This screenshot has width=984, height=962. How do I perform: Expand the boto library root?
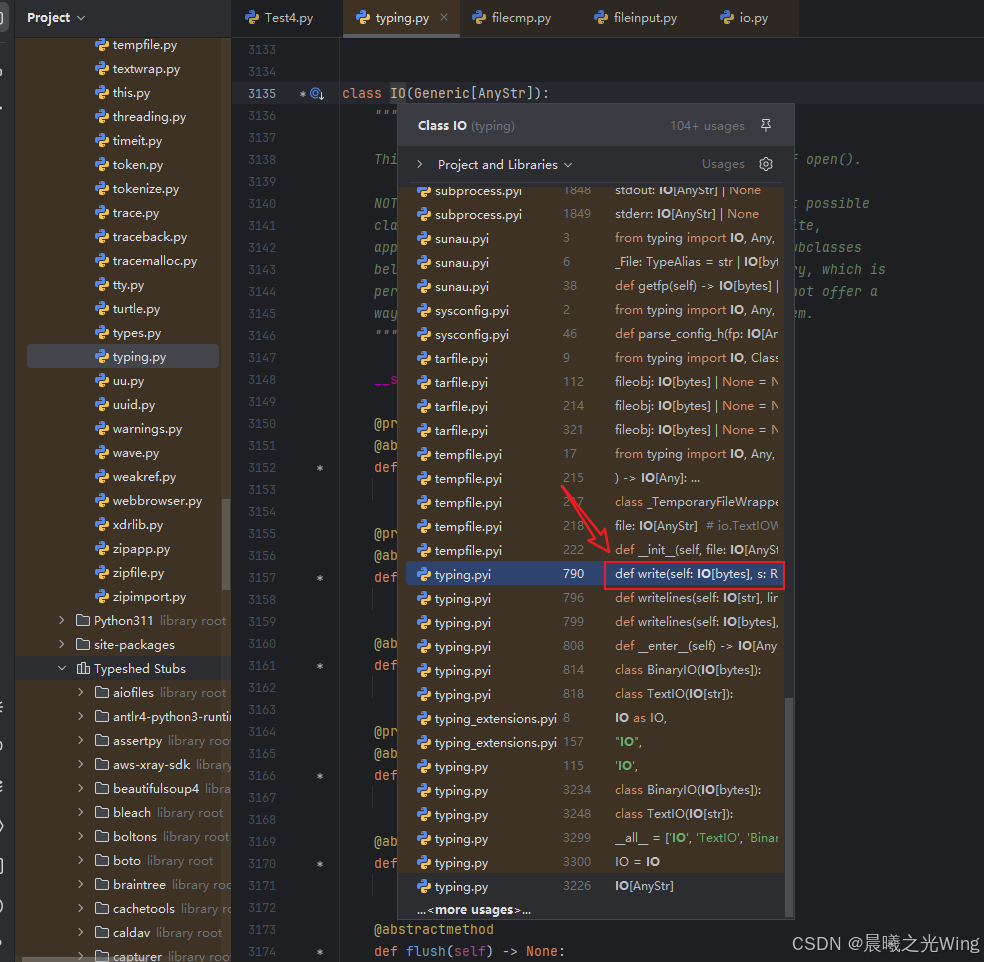tap(80, 860)
